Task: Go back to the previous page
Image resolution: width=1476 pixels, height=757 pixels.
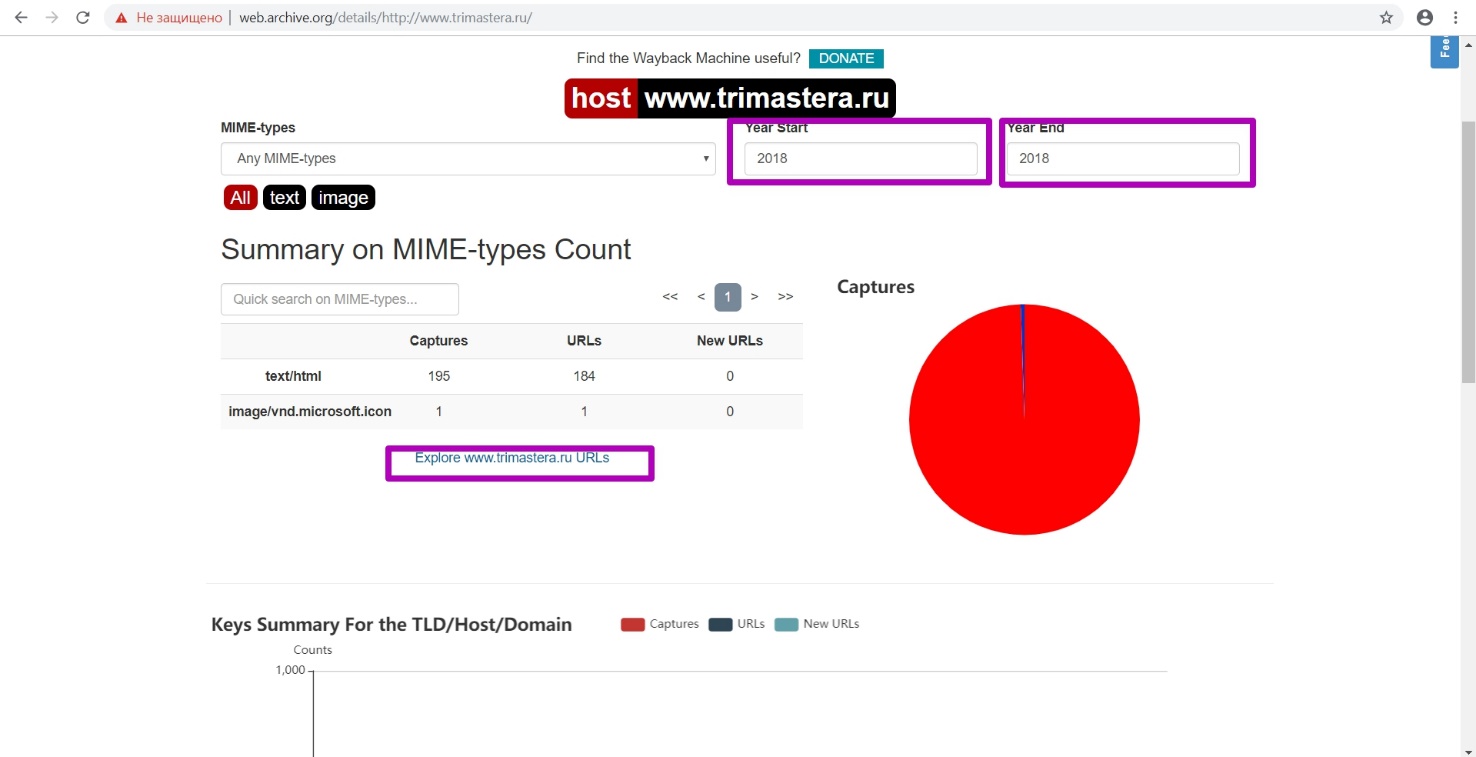Action: click(x=21, y=17)
